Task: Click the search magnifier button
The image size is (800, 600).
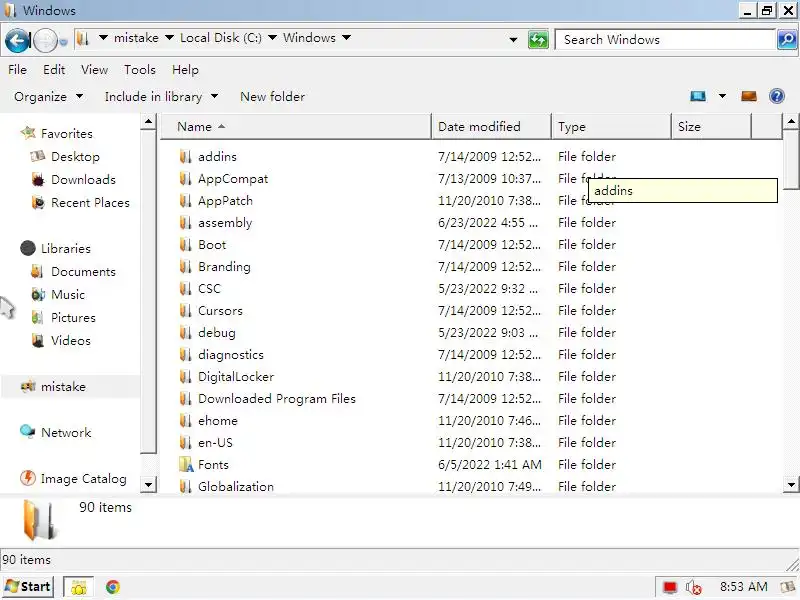Action: [787, 39]
